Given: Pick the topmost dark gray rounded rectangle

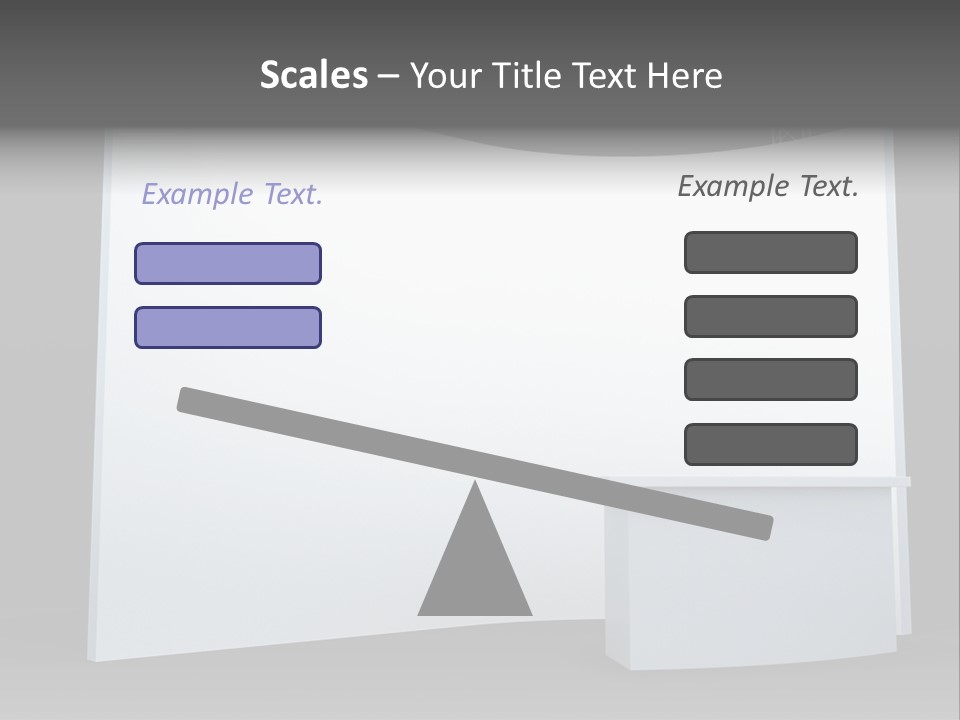Looking at the screenshot, I should 771,252.
